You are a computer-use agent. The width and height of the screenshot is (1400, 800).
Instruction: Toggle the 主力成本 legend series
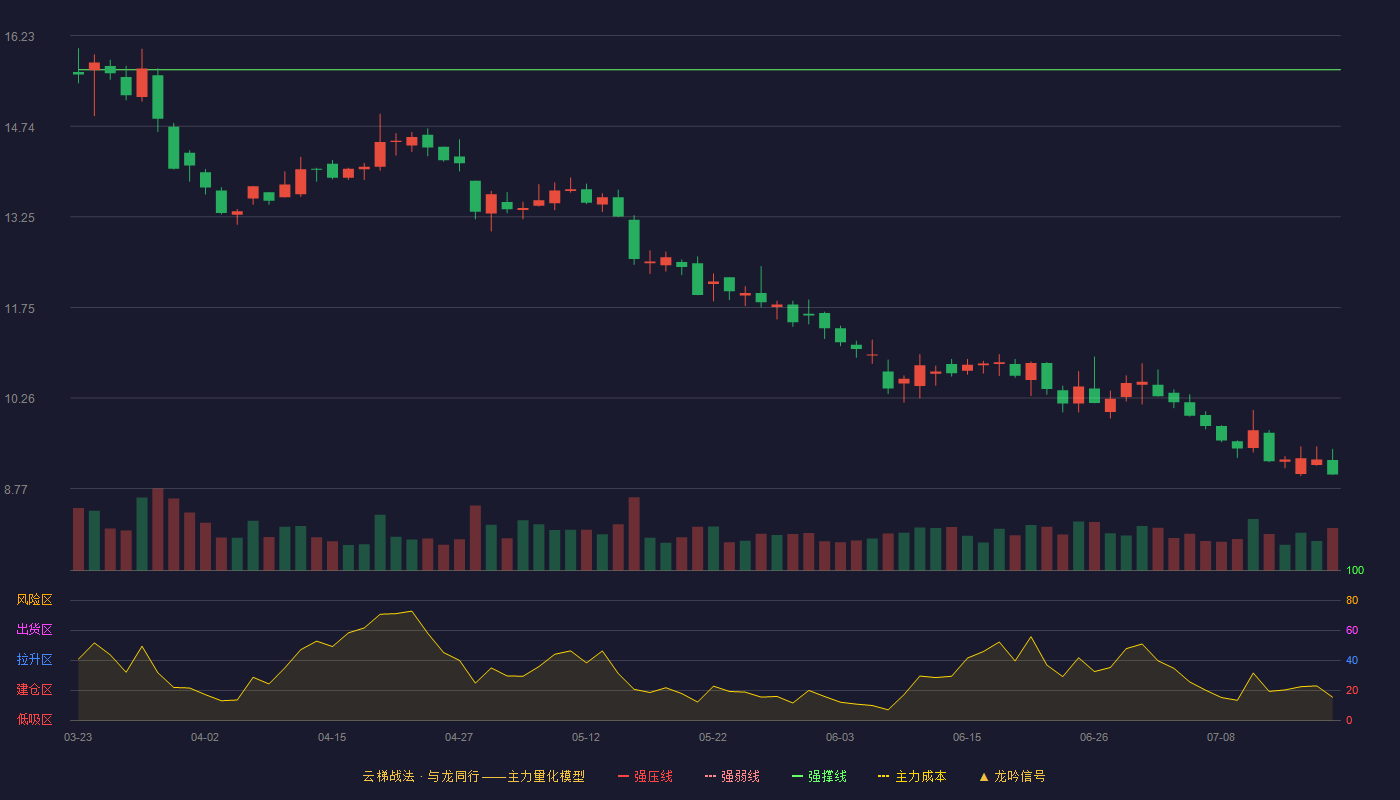point(912,776)
